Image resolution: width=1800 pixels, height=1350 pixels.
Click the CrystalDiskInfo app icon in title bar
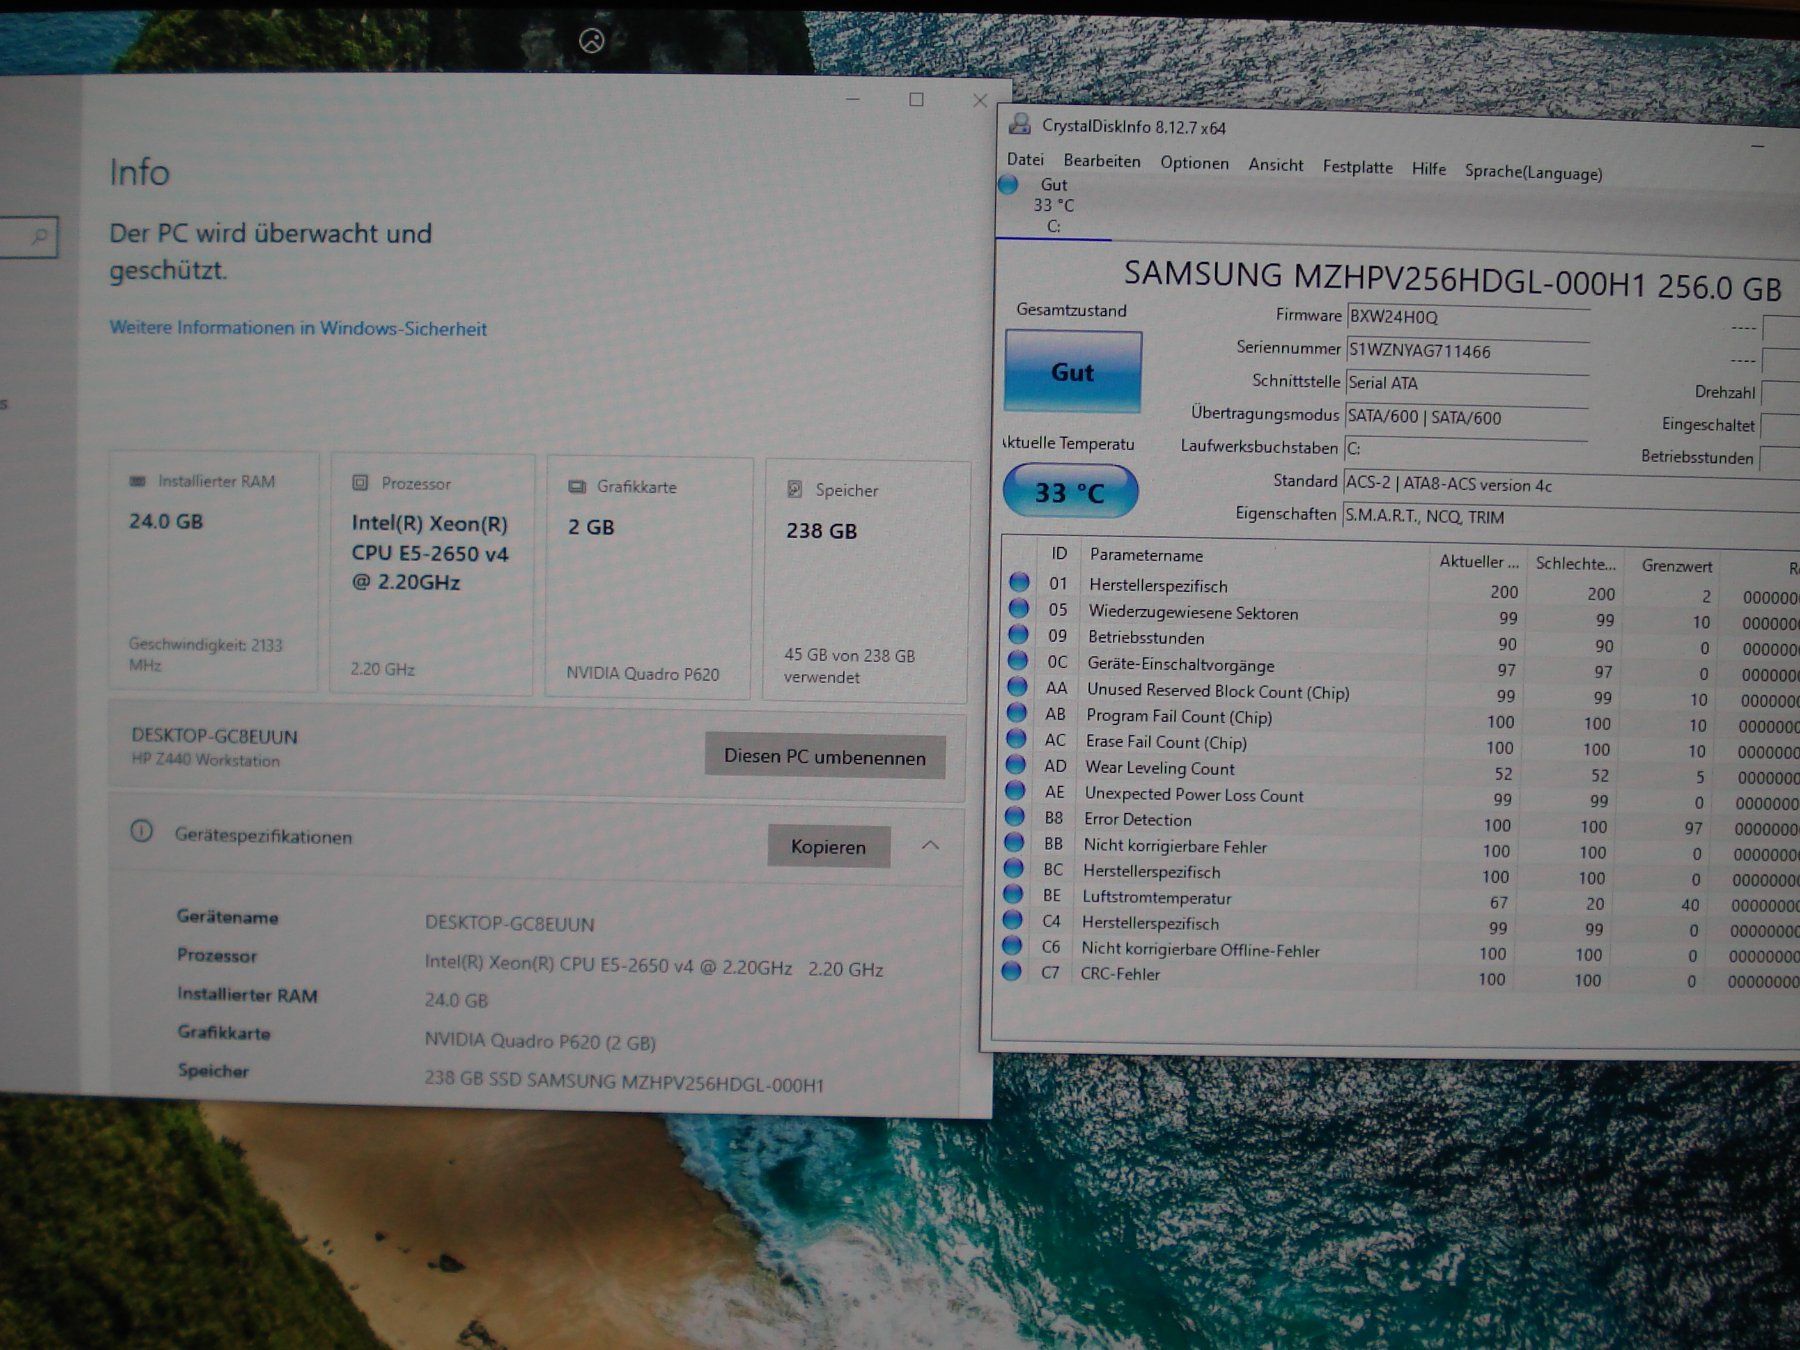(x=1020, y=124)
